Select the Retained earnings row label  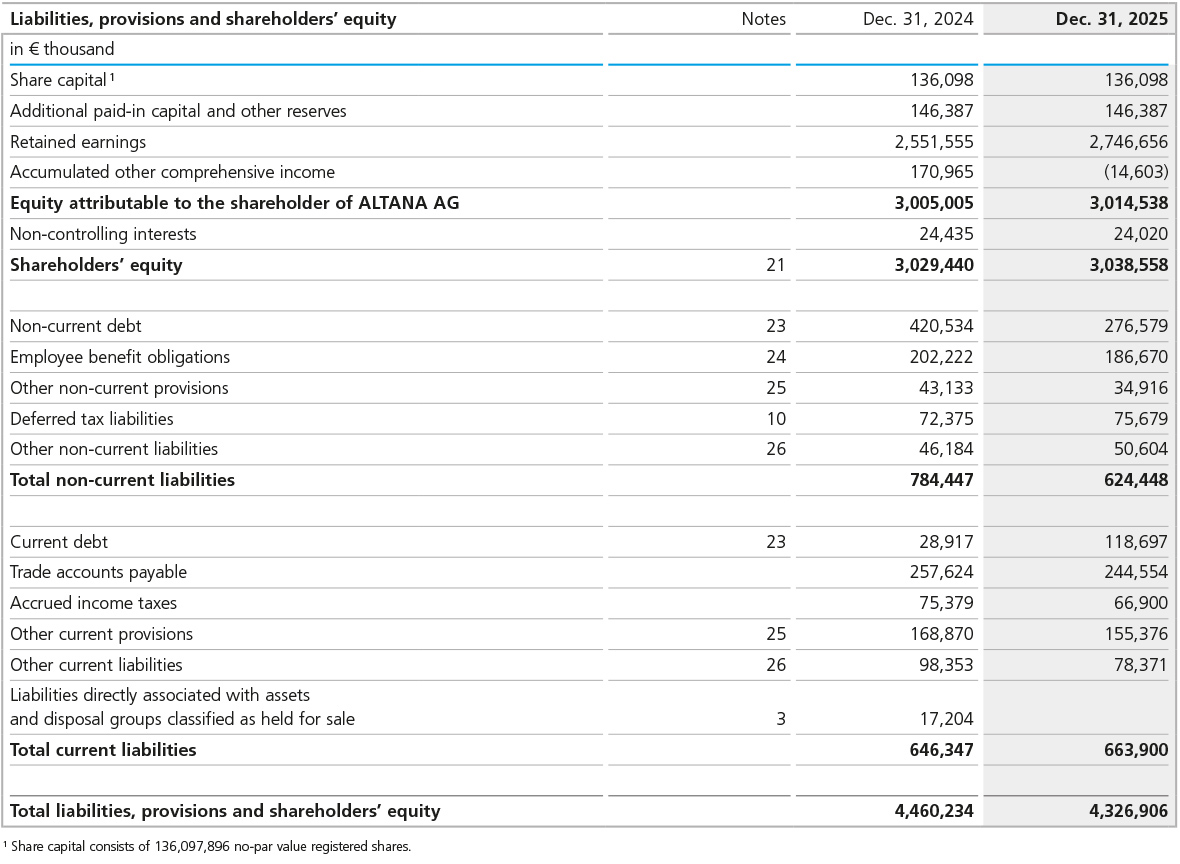78,142
